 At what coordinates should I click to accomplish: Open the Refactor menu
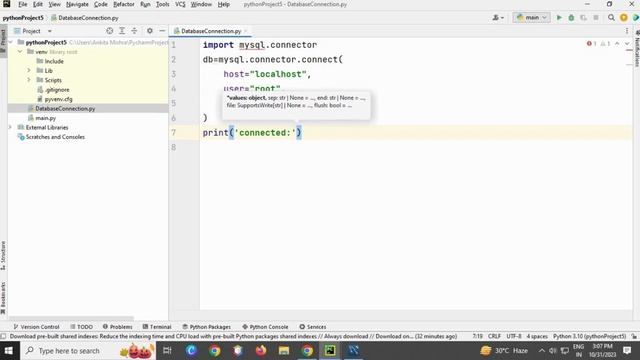(x=124, y=4)
